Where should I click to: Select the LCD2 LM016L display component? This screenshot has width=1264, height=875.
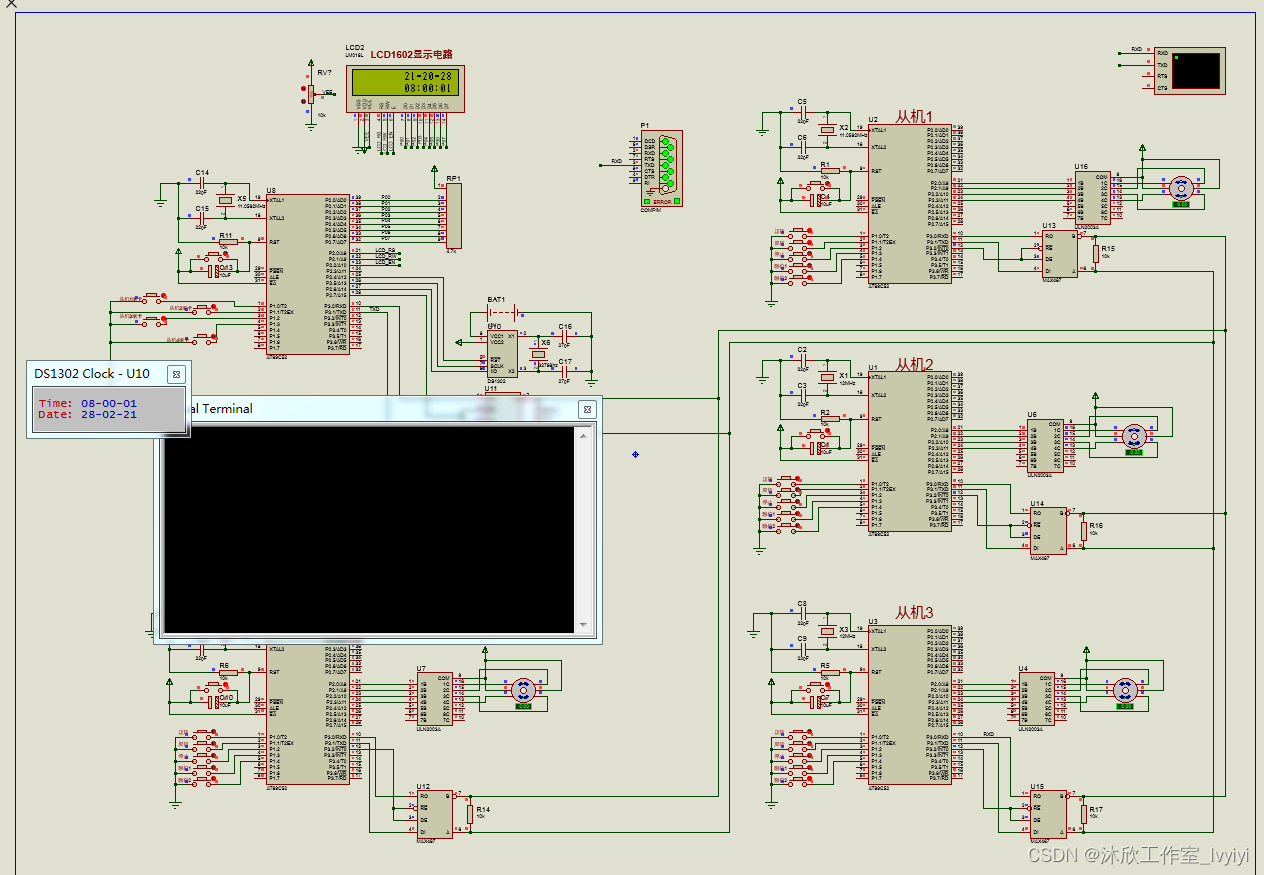406,88
